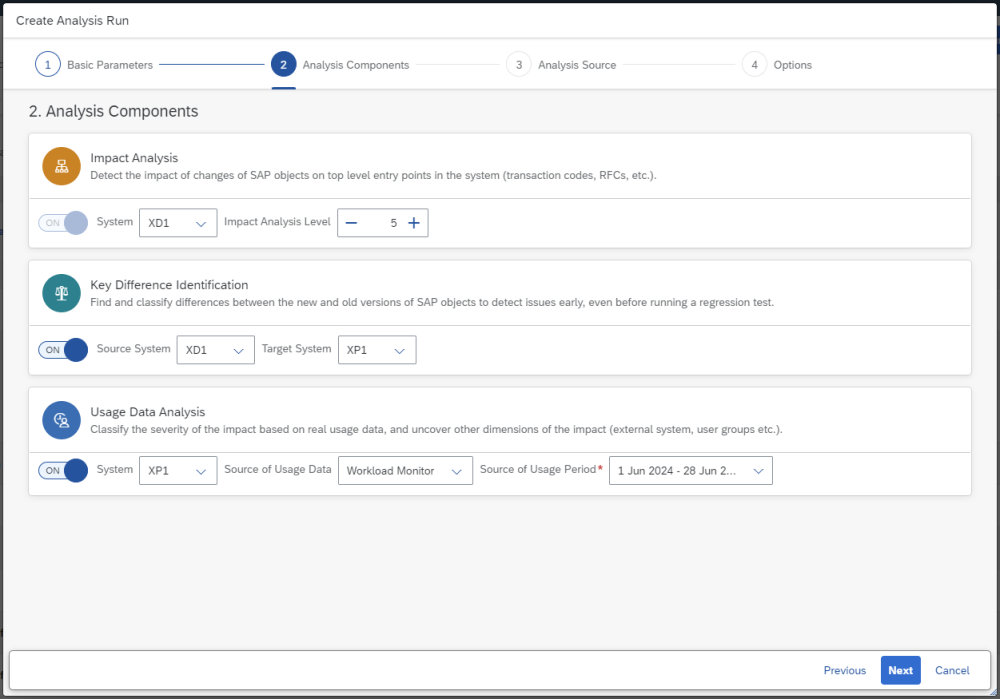The width and height of the screenshot is (1000, 699).
Task: Open Source of Usage Period date selector
Action: pos(691,471)
